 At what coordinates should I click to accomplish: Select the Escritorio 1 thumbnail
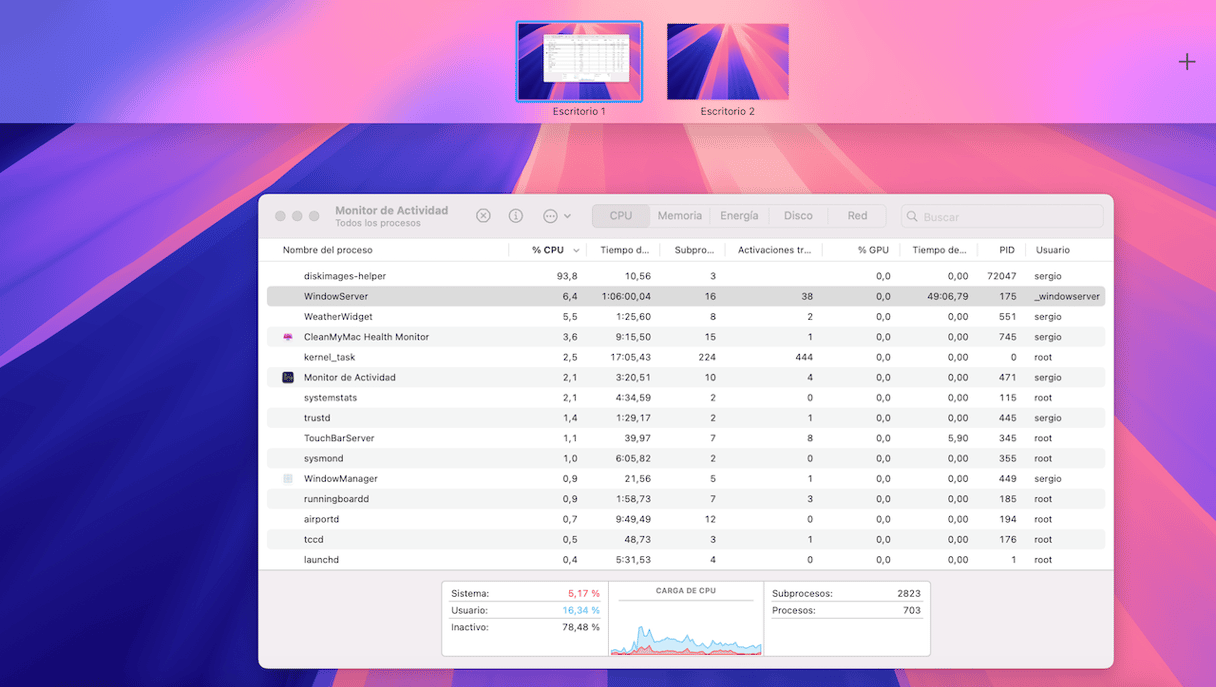click(x=579, y=61)
